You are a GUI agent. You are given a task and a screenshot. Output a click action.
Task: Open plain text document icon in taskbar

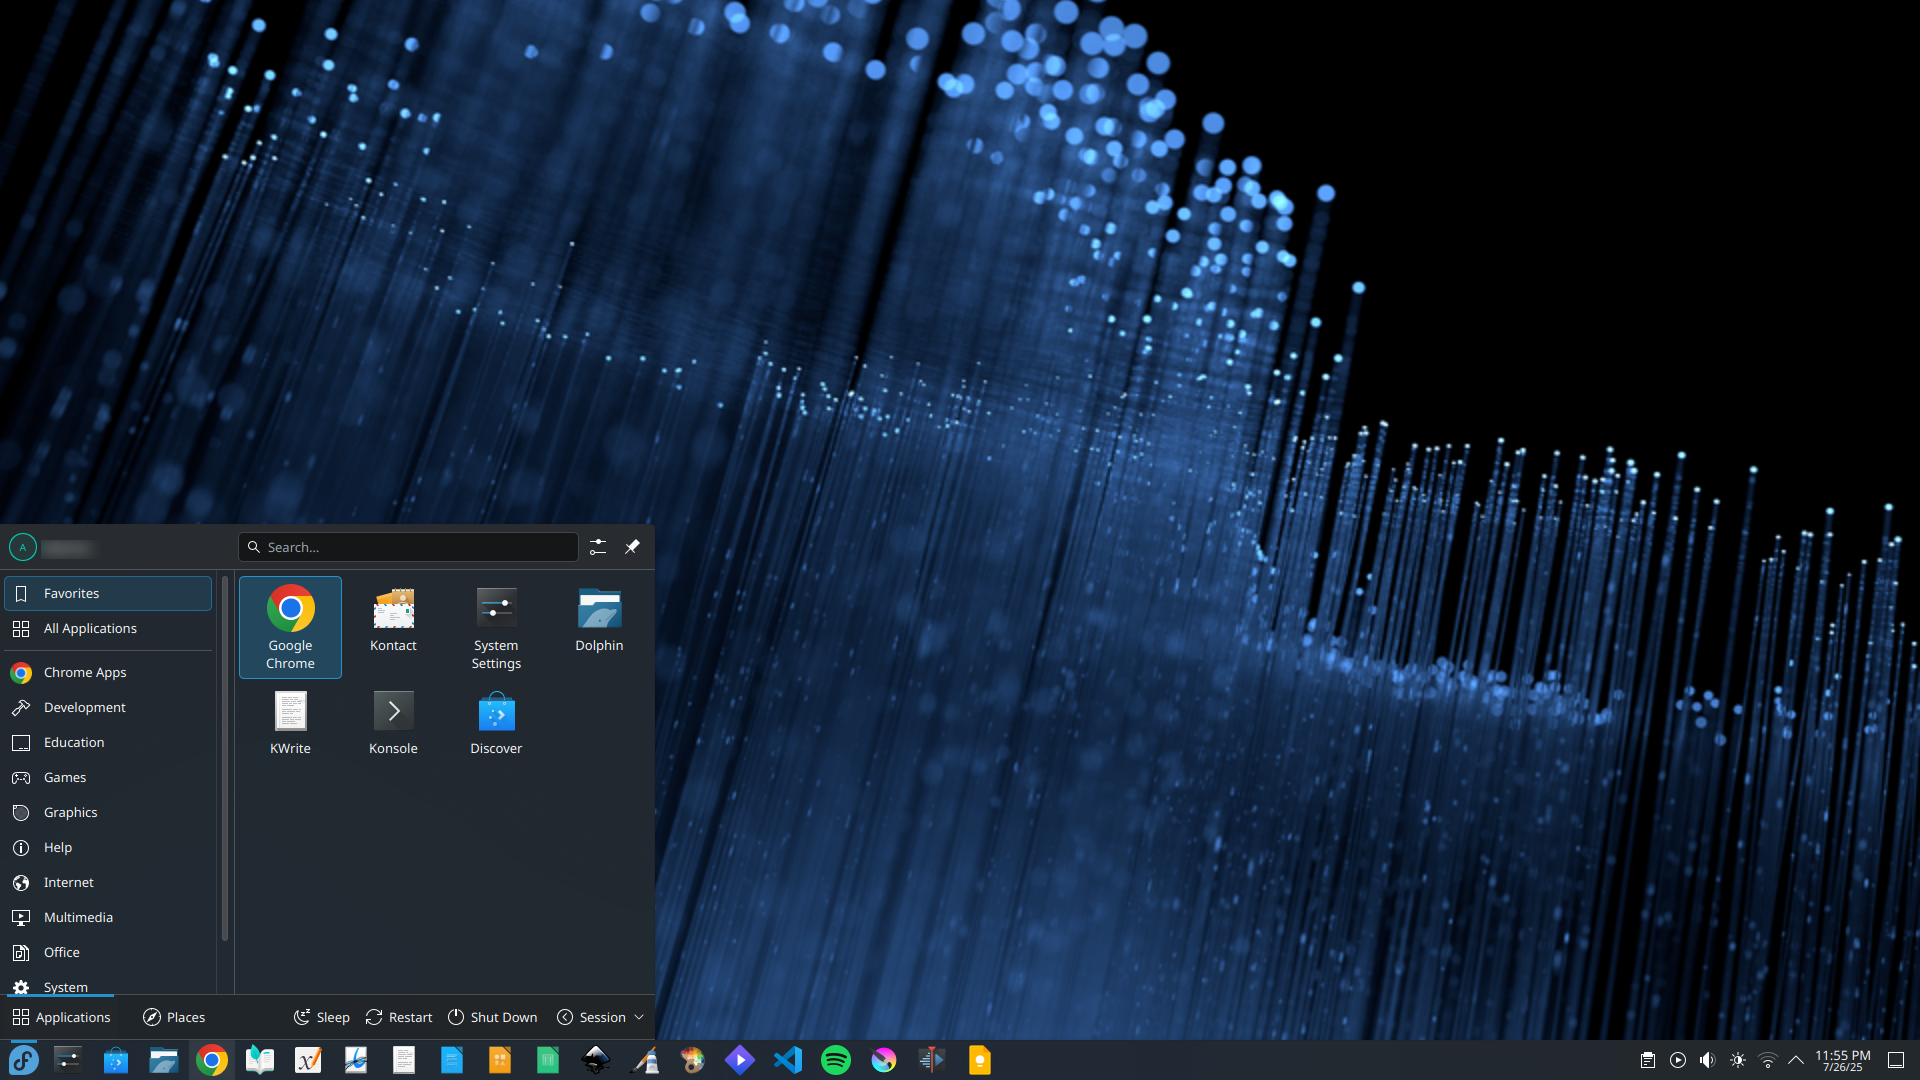click(404, 1060)
